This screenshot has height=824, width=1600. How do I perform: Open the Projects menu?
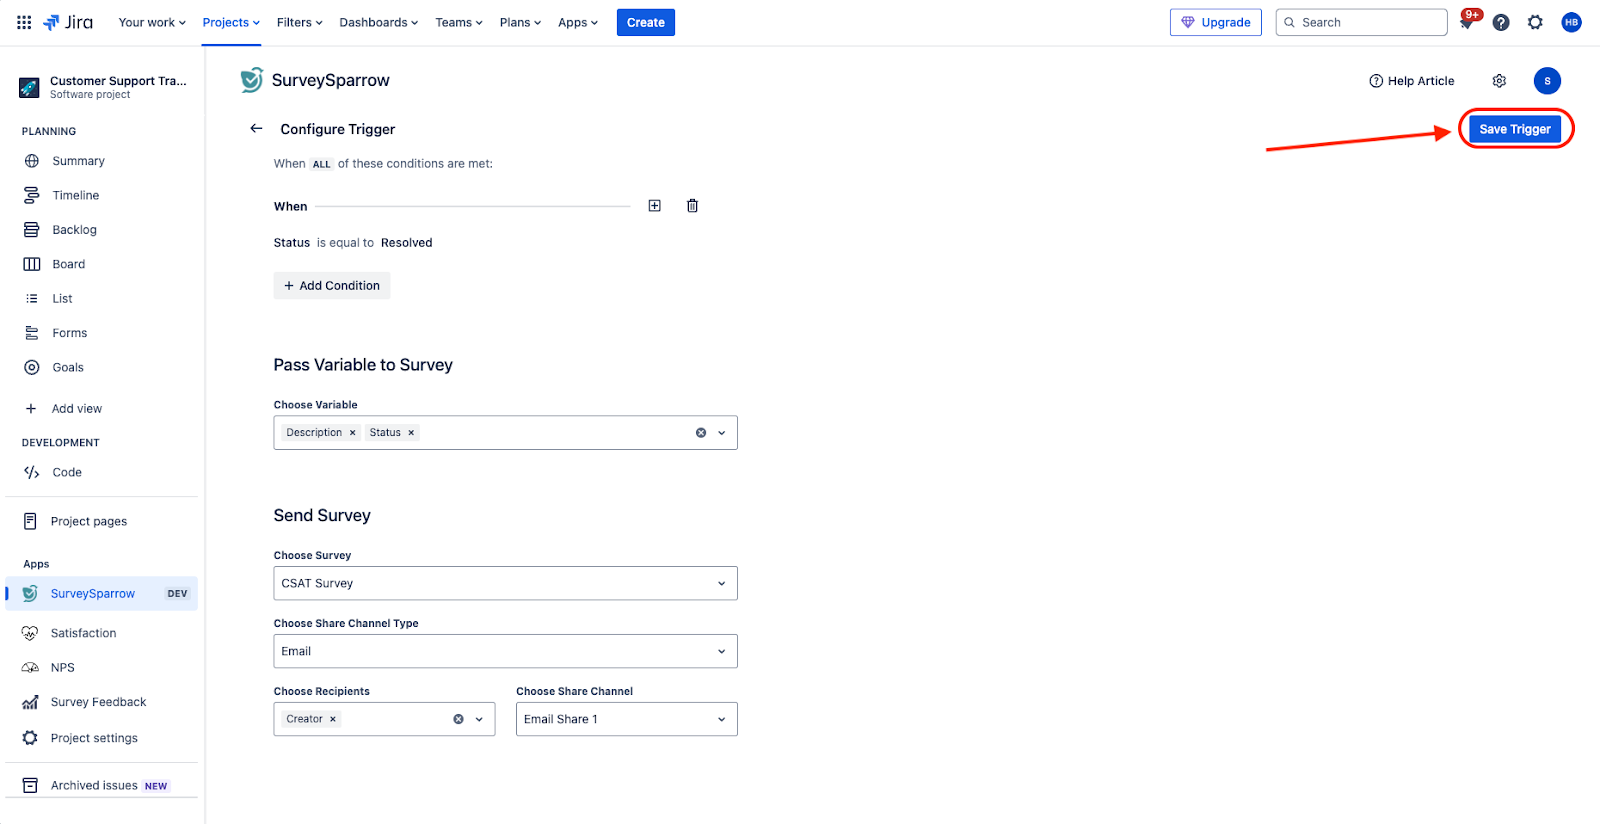231,22
